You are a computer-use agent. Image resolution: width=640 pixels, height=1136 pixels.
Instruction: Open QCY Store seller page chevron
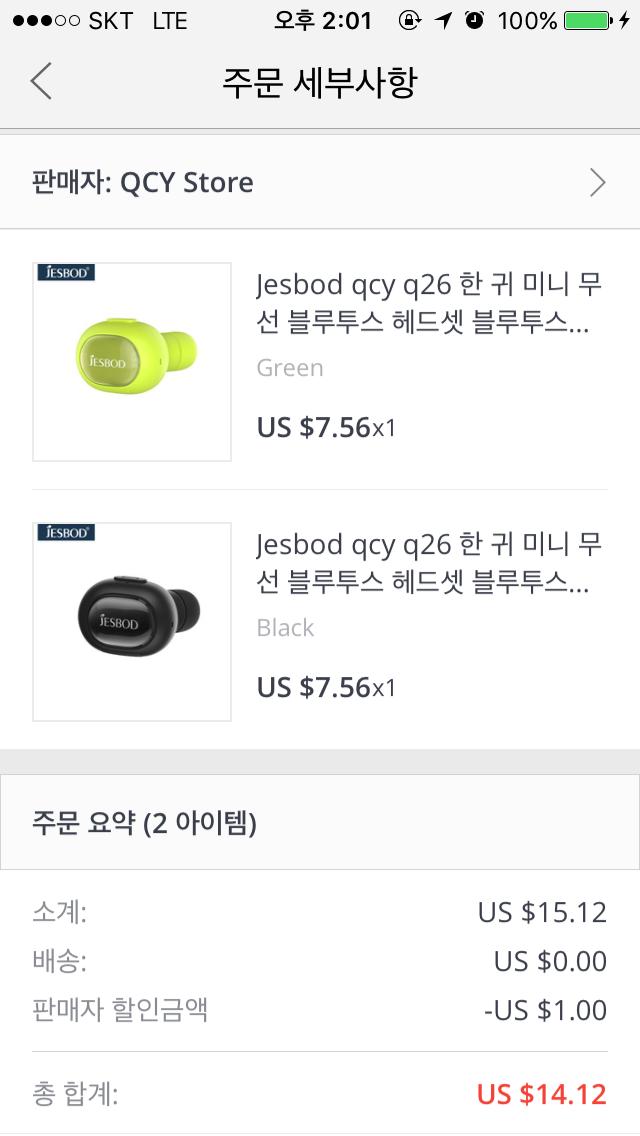[597, 182]
